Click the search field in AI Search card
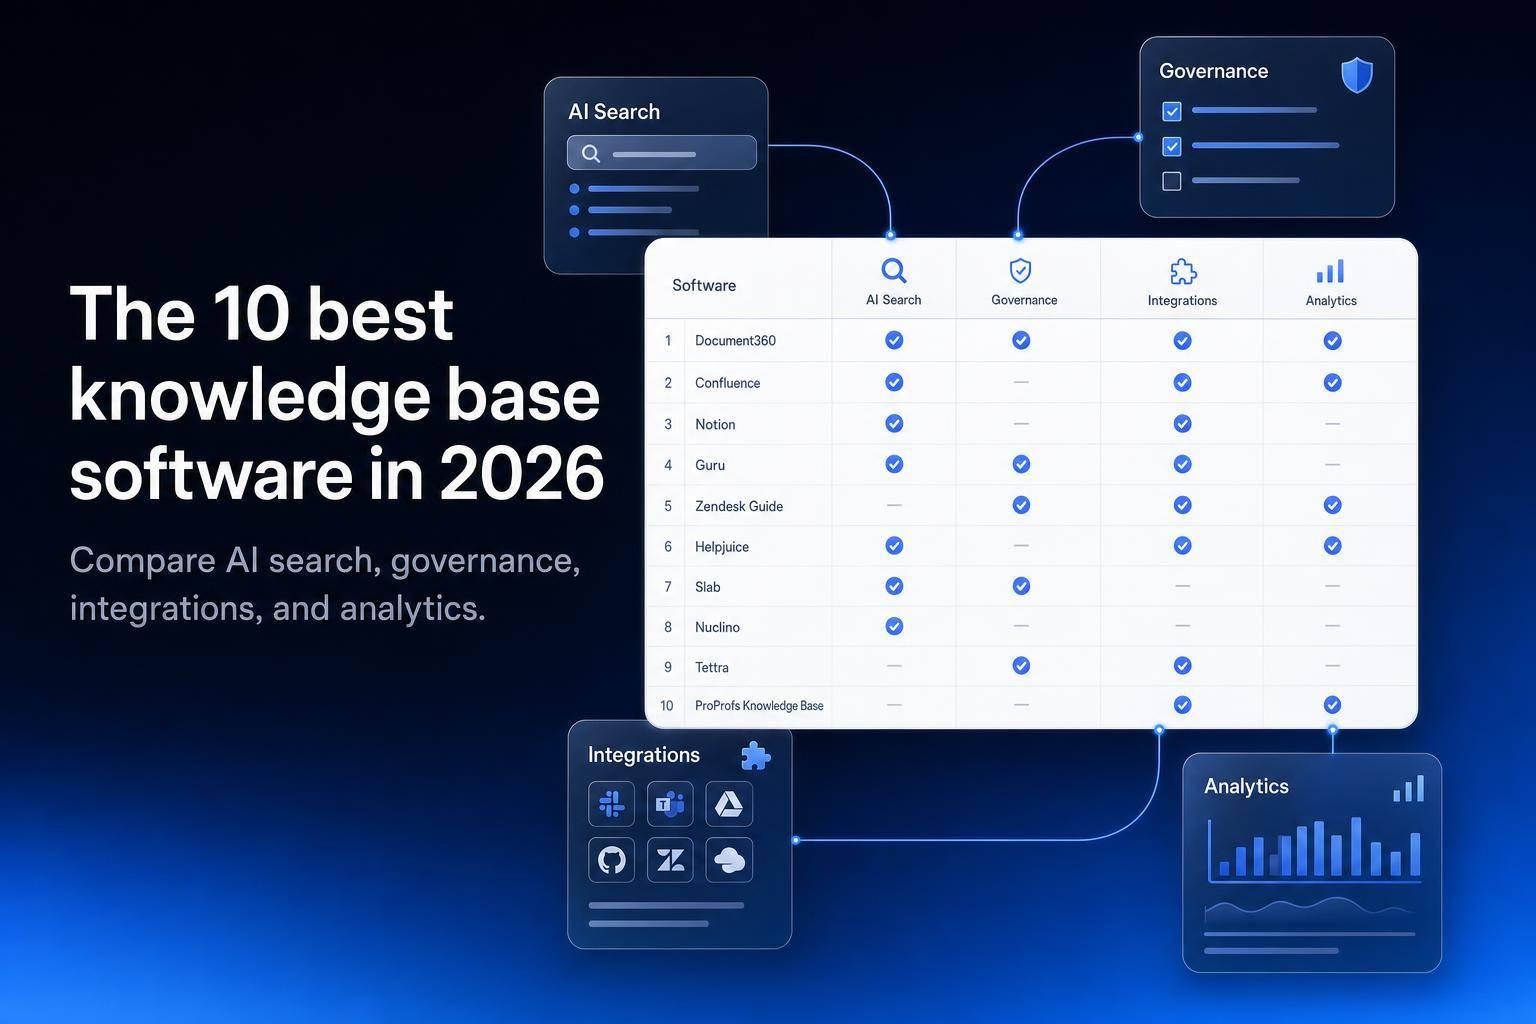Screen dimensions: 1536x1024 (661, 154)
